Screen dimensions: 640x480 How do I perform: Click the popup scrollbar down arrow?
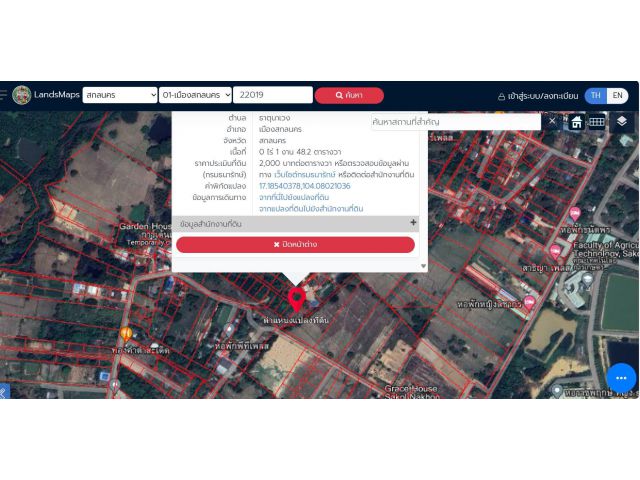[x=423, y=266]
